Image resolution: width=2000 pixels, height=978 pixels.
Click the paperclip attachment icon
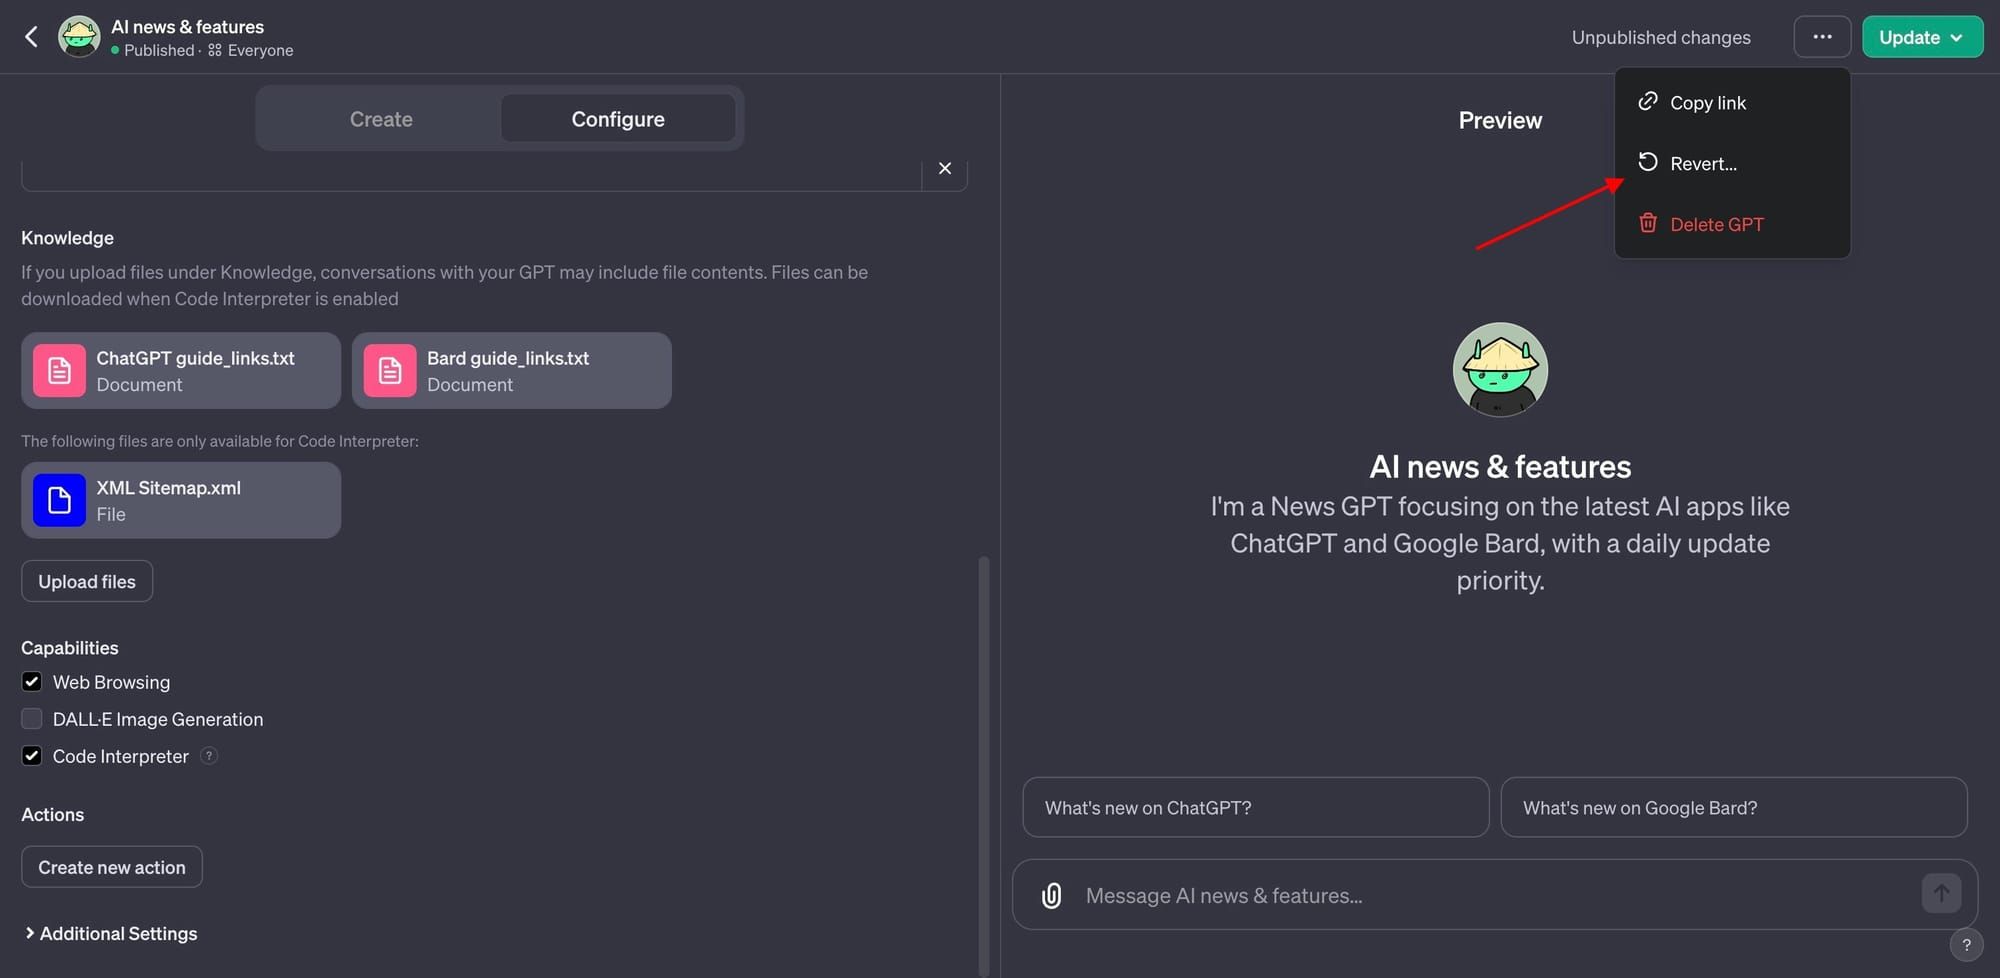(x=1051, y=894)
